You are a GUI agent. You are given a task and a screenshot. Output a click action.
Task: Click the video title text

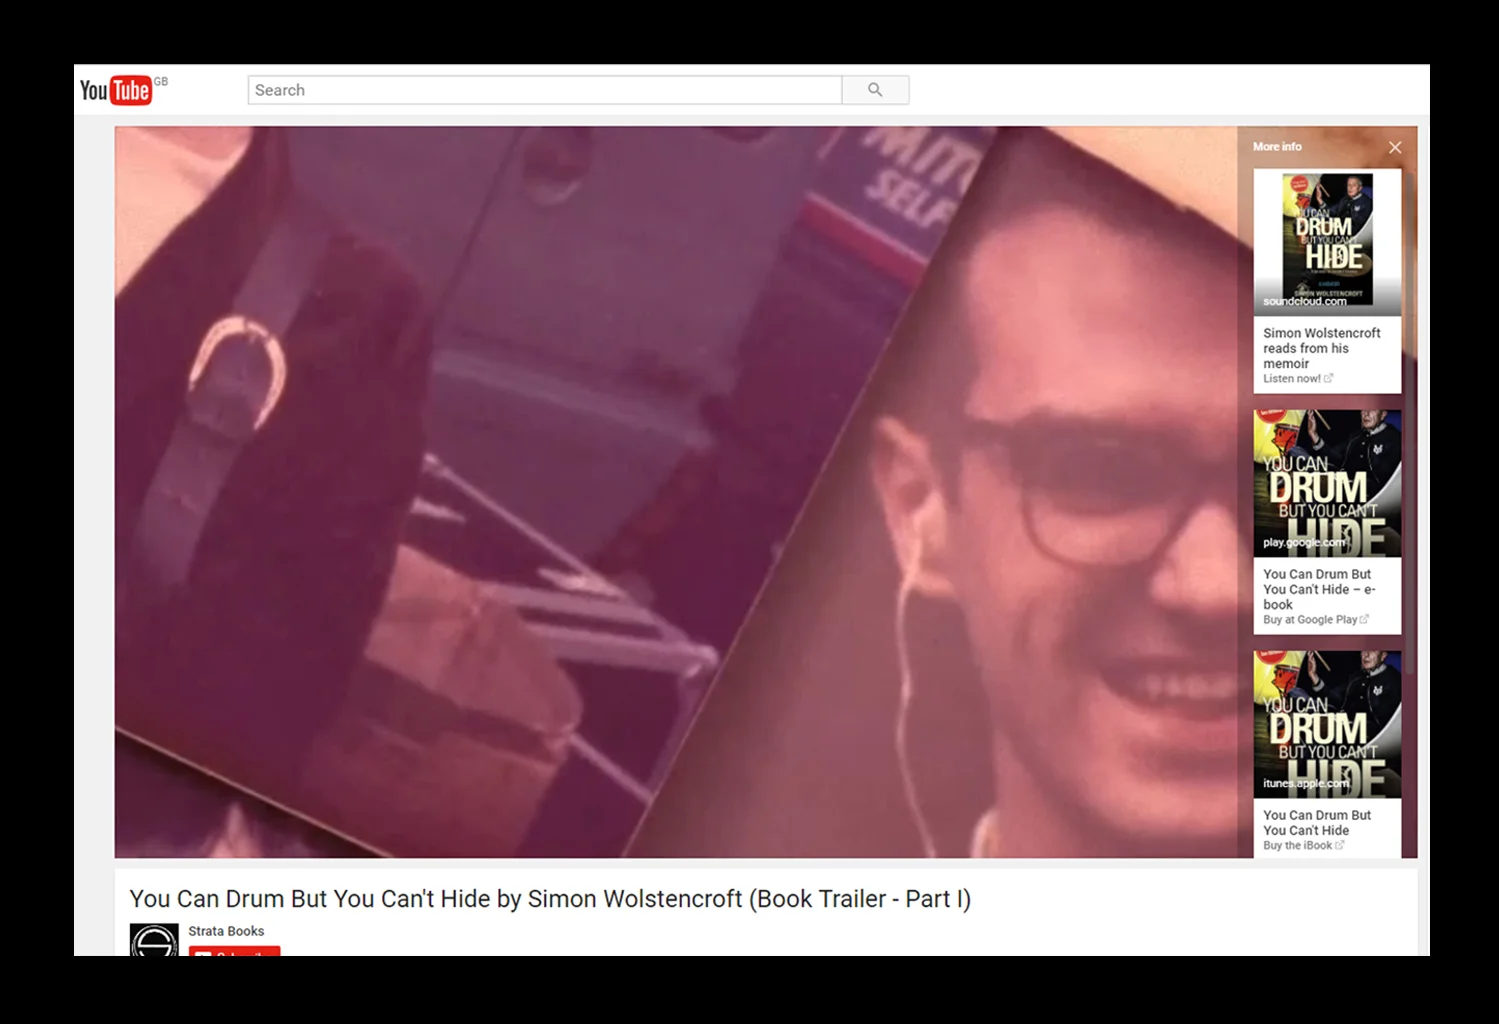coord(550,899)
